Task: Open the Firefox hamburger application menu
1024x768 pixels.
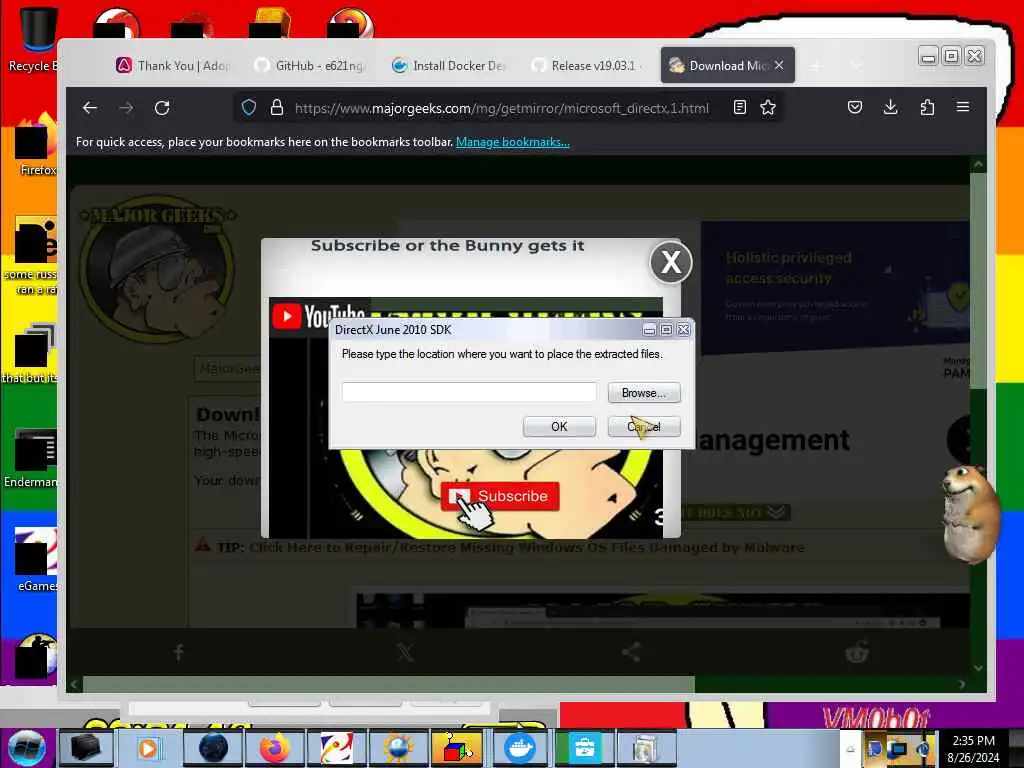Action: tap(963, 107)
